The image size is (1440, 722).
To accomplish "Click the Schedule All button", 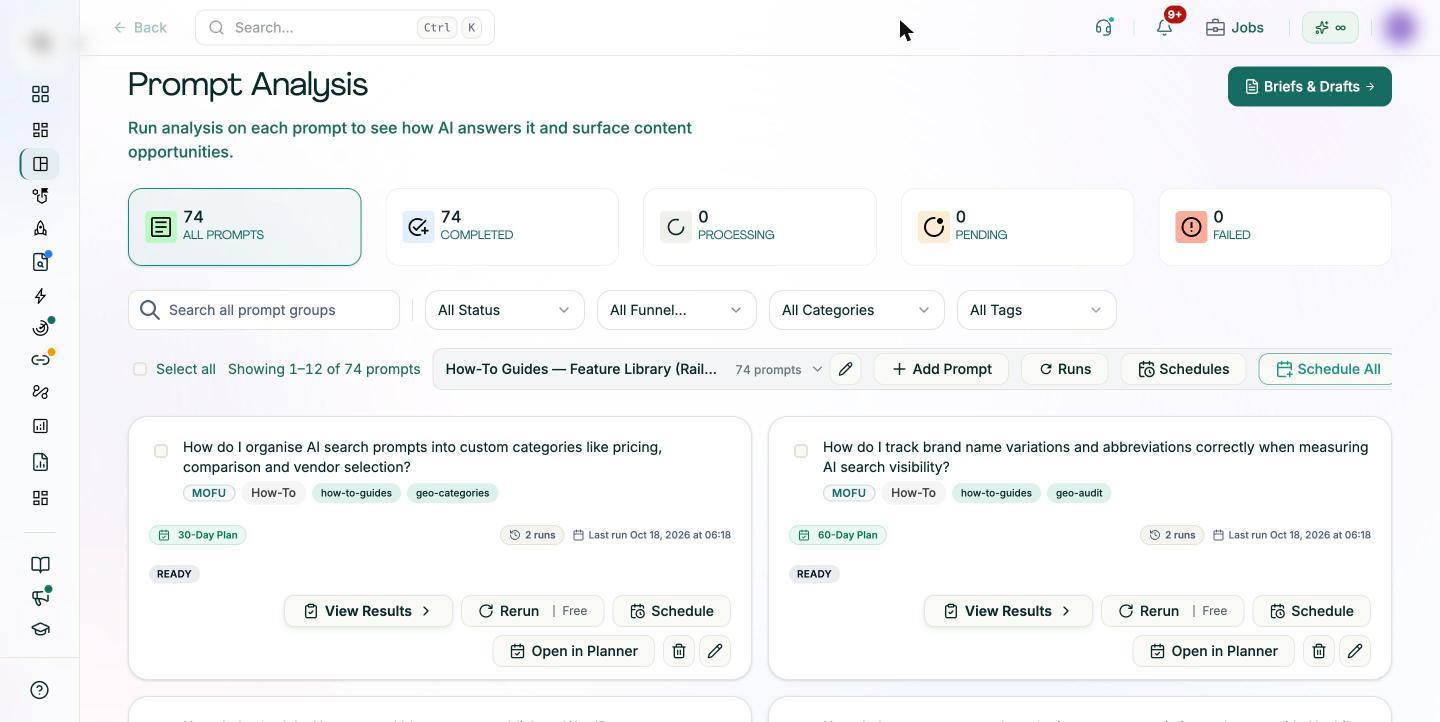I will [x=1326, y=369].
